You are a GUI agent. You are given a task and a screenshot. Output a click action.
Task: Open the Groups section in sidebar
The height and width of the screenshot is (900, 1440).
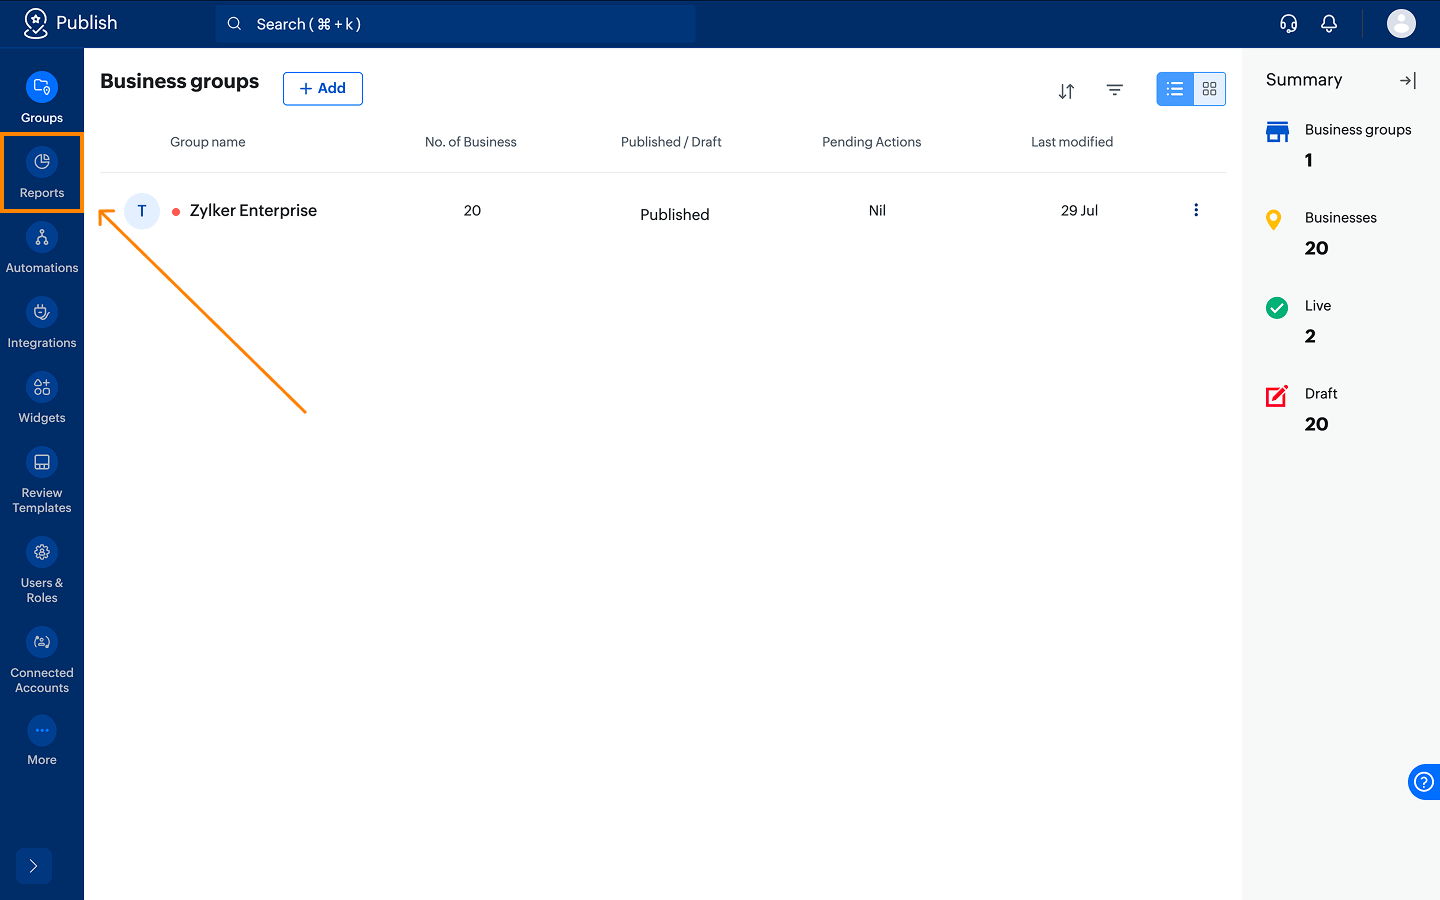click(42, 98)
